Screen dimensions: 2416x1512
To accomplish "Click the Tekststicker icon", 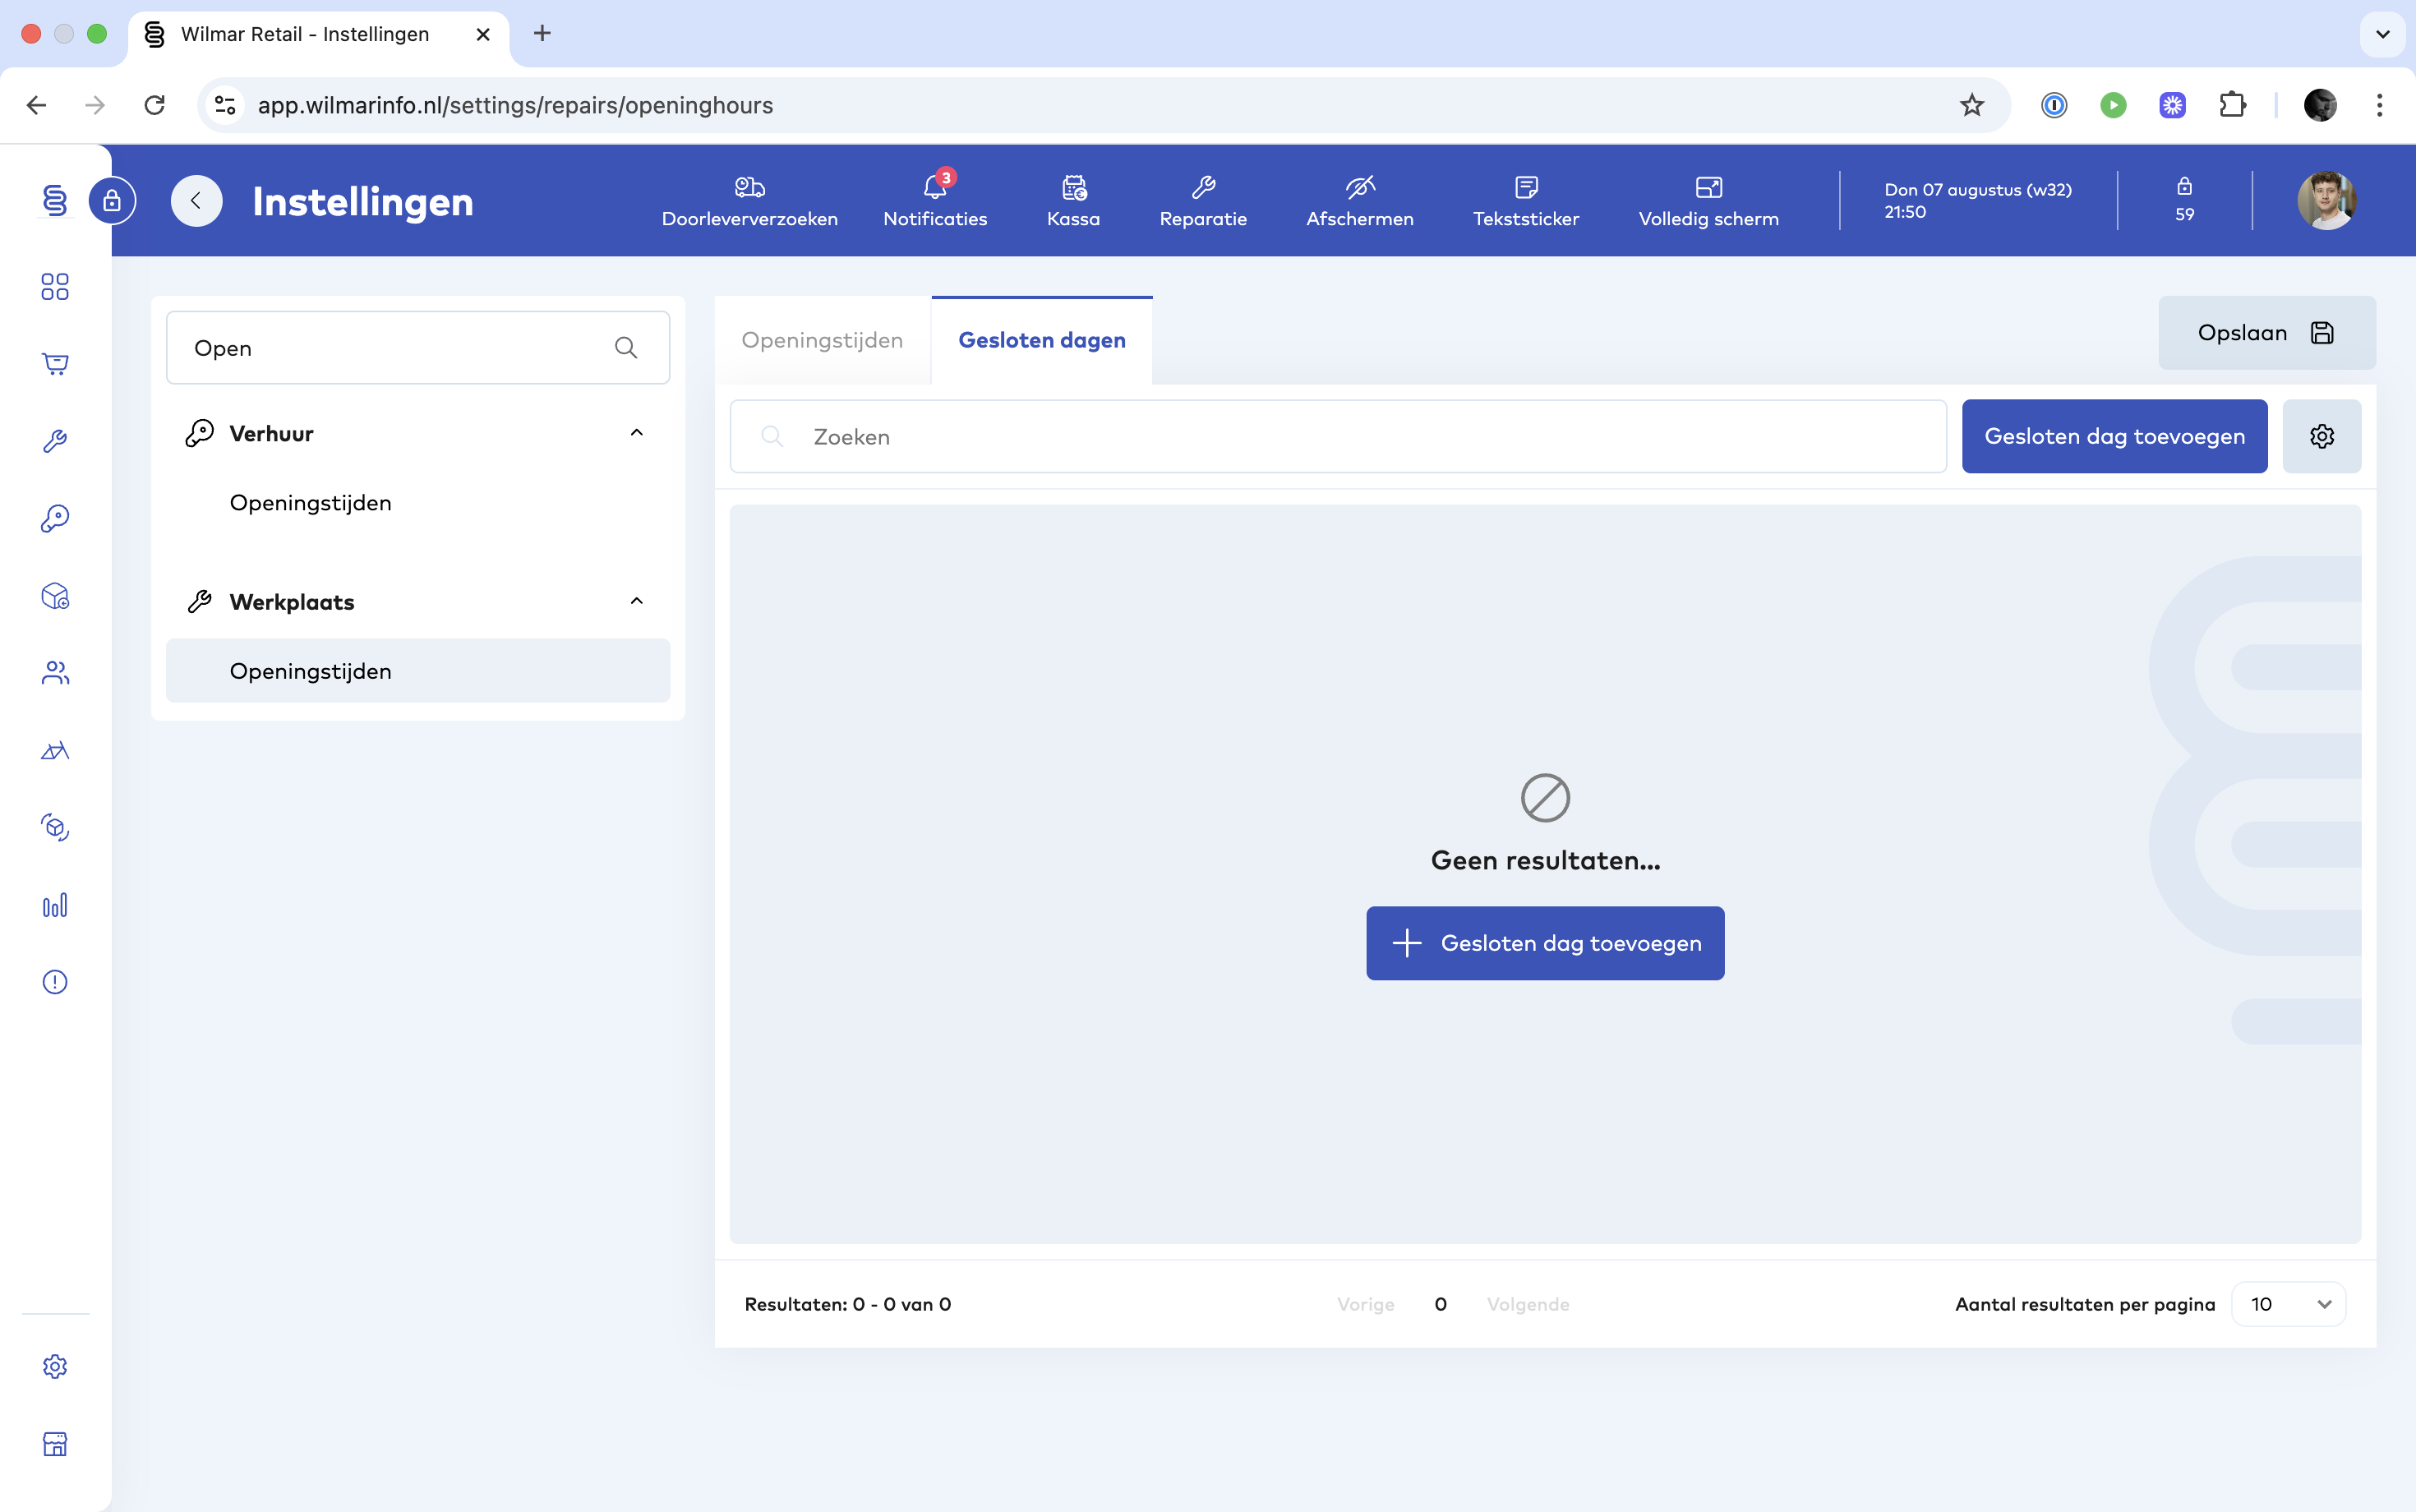I will (1526, 187).
